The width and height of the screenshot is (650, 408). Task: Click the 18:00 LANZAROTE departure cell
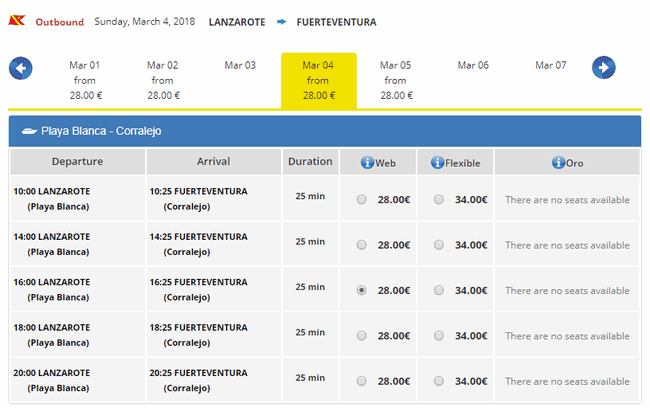pos(78,335)
